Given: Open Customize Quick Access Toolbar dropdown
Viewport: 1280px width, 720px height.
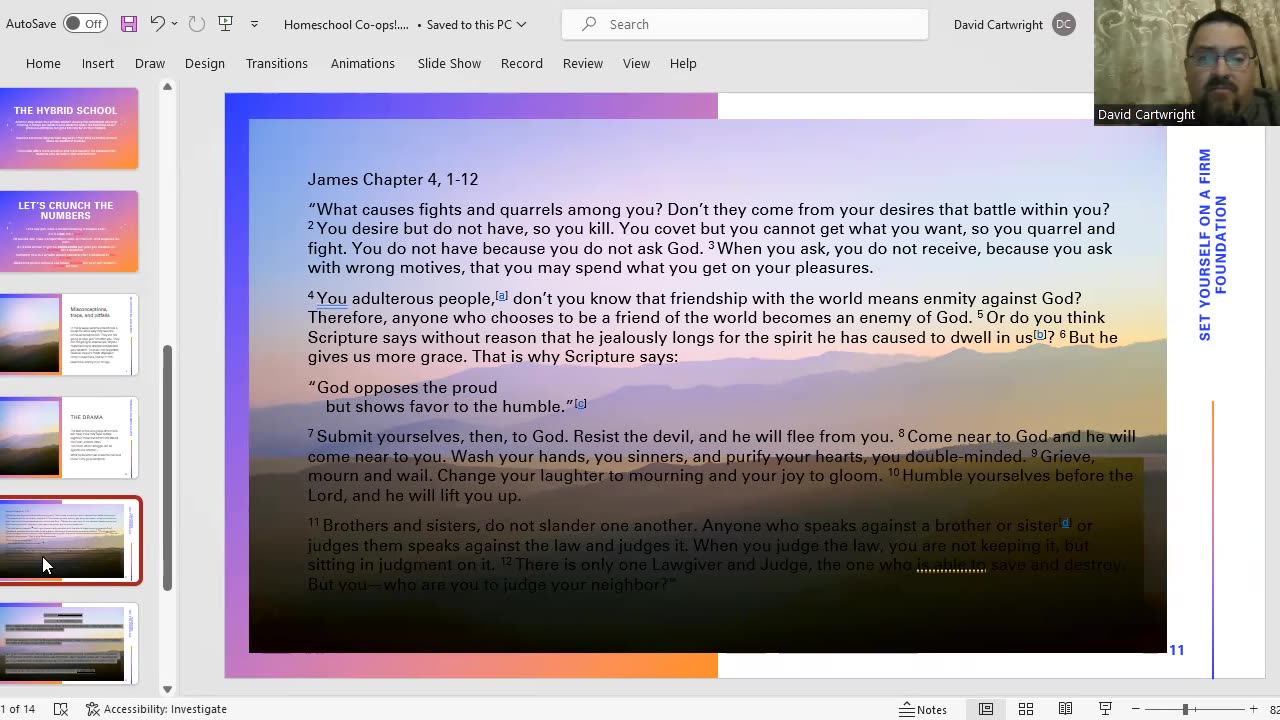Looking at the screenshot, I should click(254, 24).
